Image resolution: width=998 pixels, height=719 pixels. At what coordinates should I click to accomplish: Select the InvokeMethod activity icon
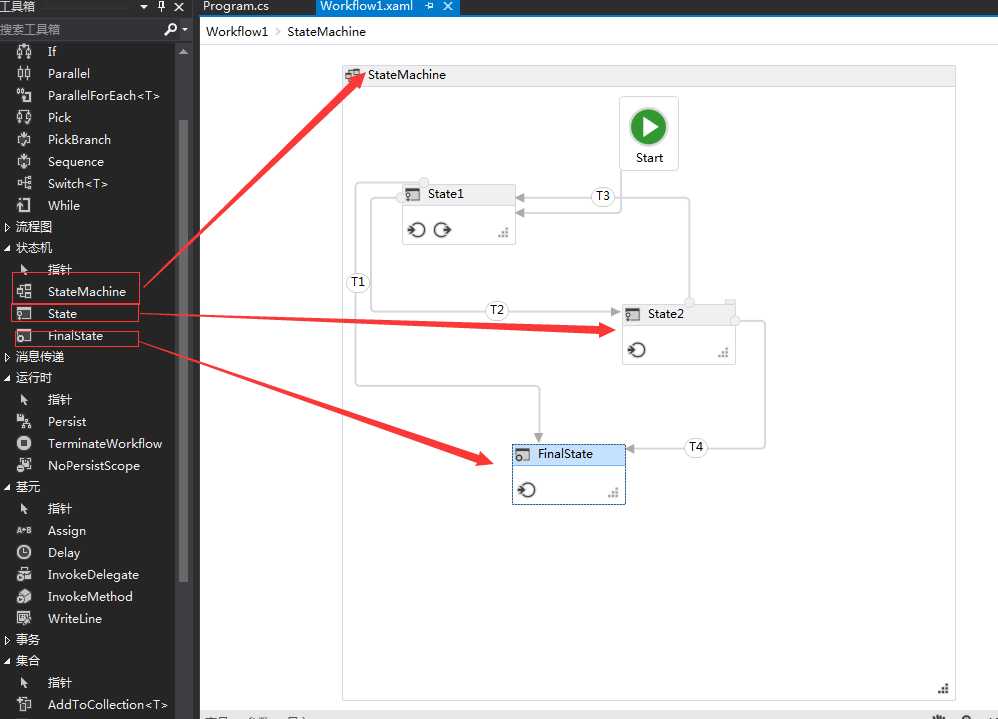click(24, 596)
